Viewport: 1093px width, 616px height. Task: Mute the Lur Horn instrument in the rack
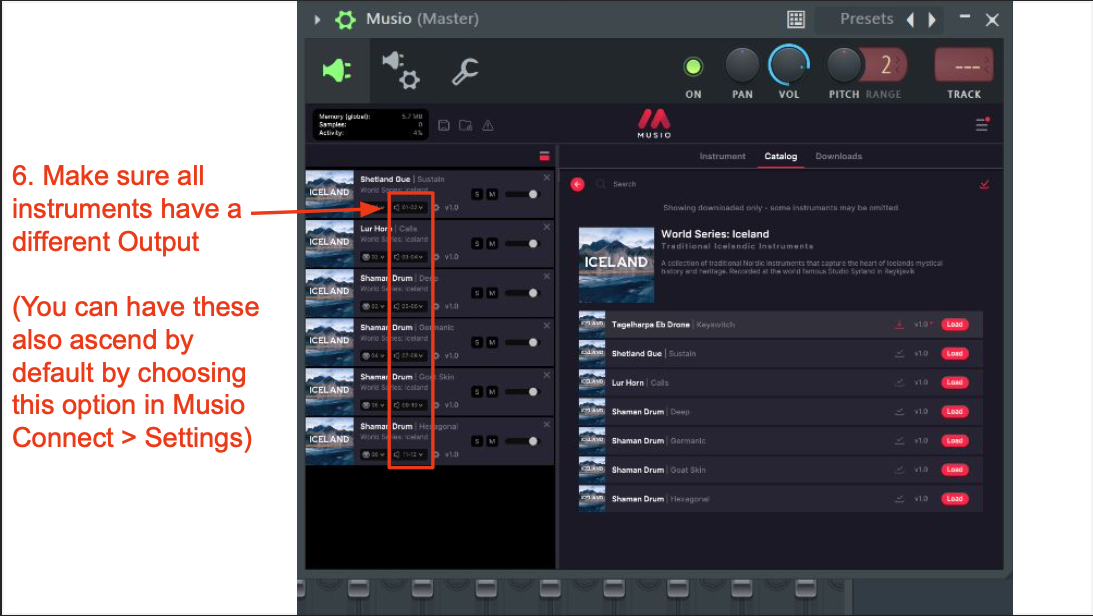coord(492,244)
